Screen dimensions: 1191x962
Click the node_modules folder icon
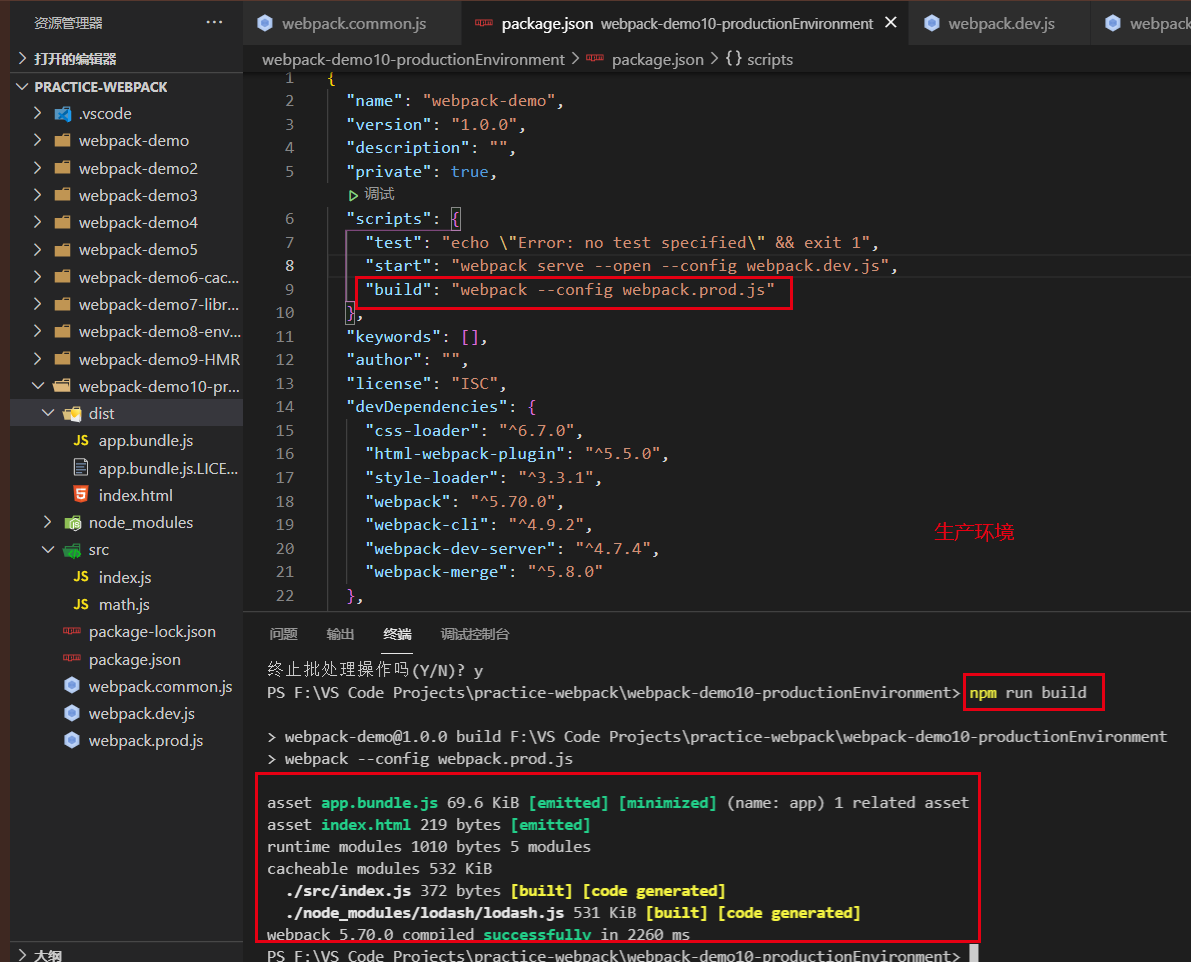72,523
